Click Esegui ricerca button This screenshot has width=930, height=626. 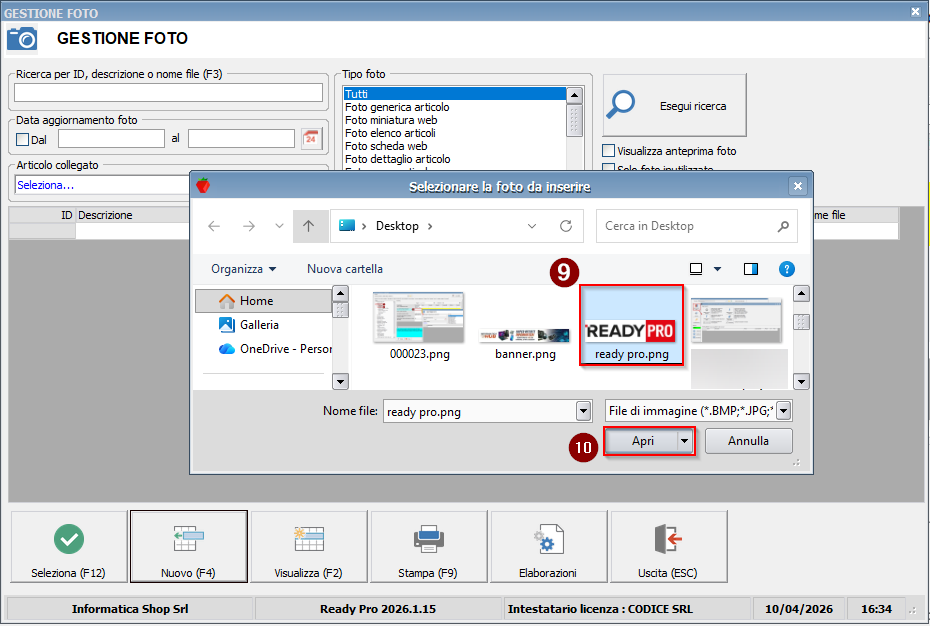[675, 105]
